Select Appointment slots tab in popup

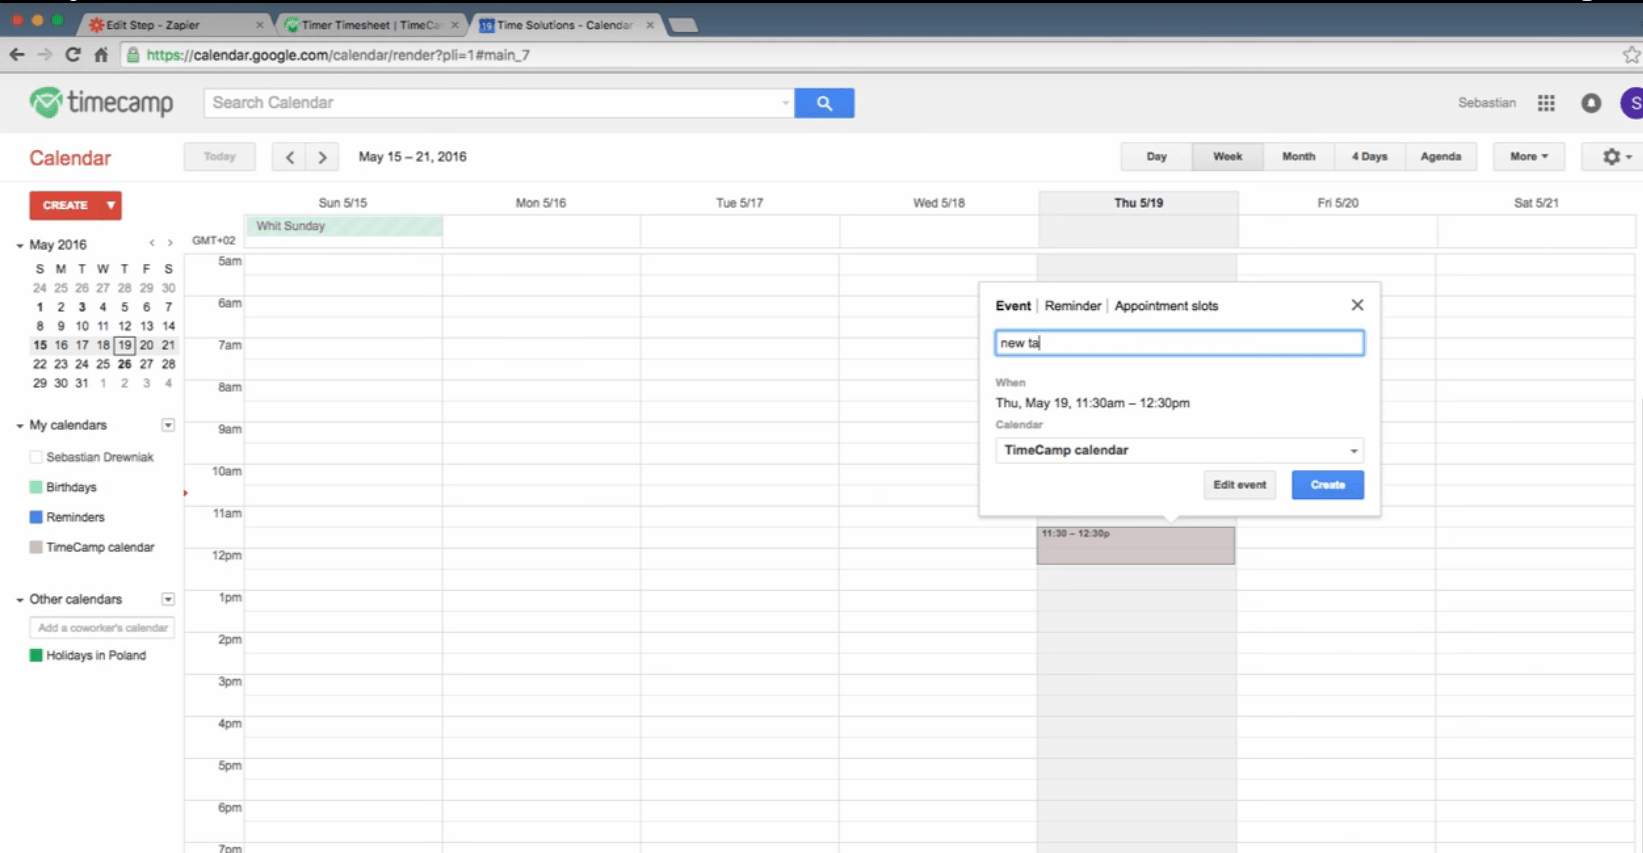[1166, 306]
